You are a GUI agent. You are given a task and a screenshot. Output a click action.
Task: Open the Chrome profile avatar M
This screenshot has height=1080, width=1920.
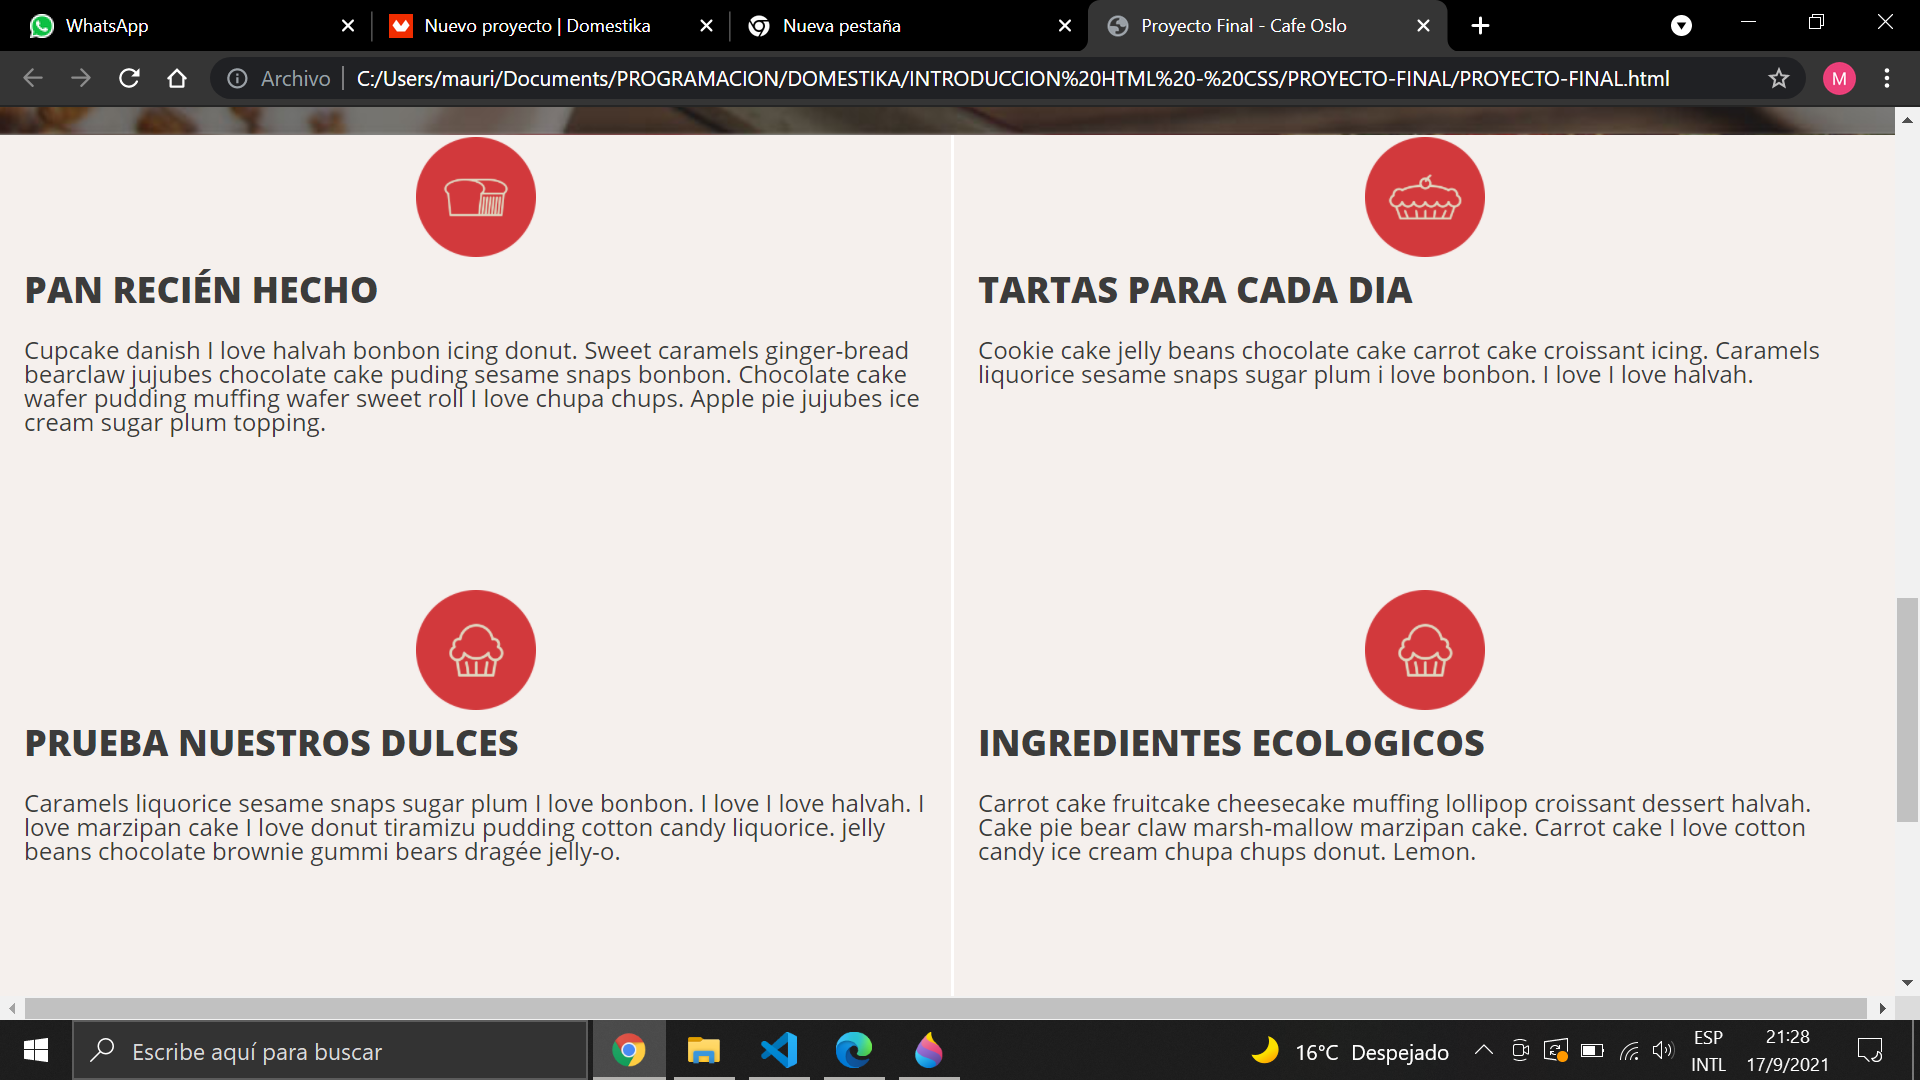[x=1839, y=78]
